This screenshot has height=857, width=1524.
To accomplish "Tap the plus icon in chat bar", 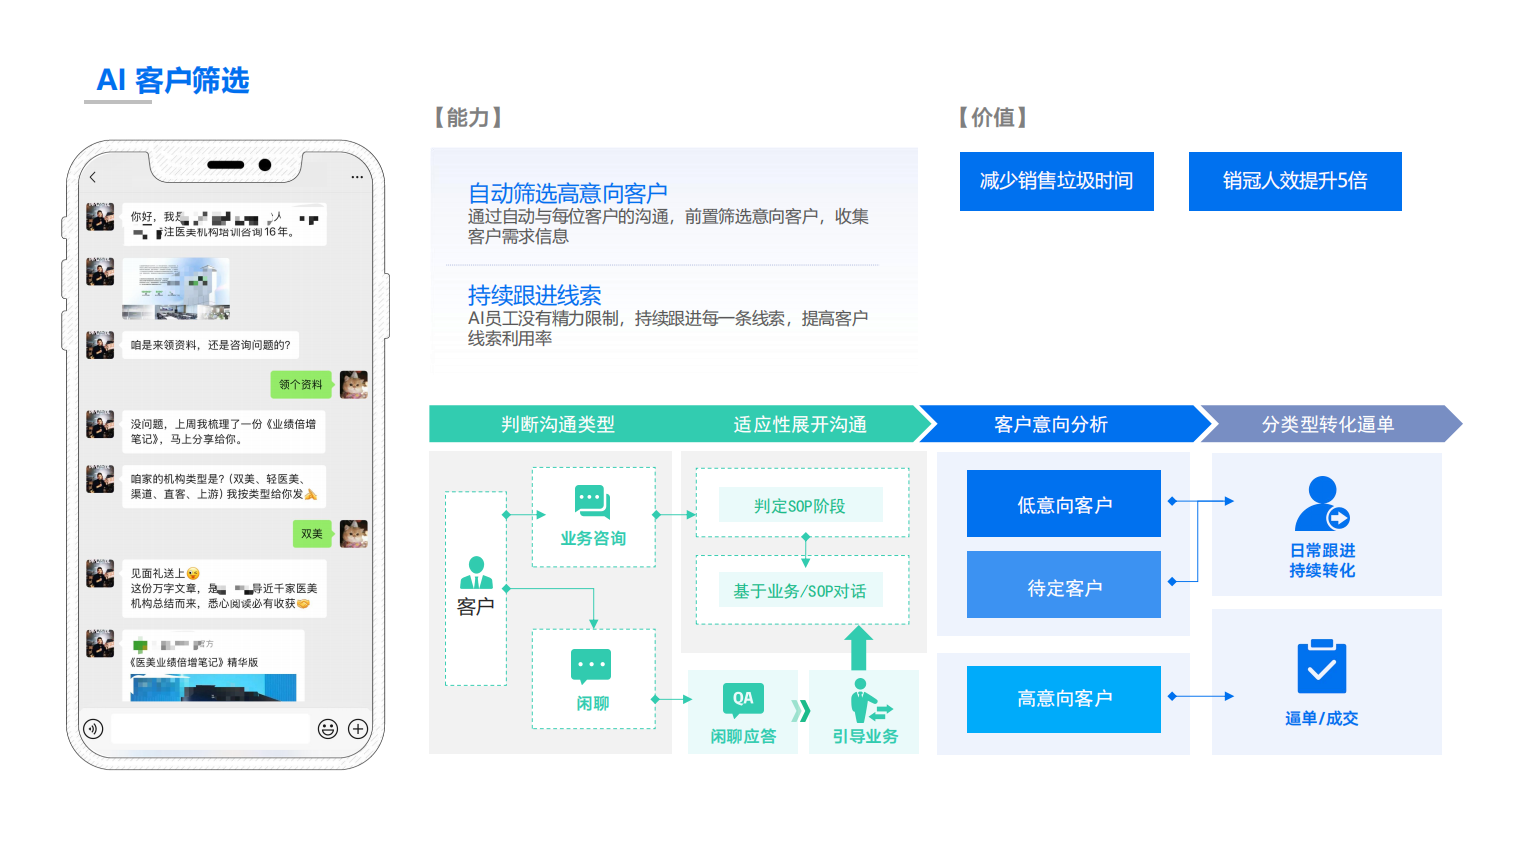I will pos(358,729).
